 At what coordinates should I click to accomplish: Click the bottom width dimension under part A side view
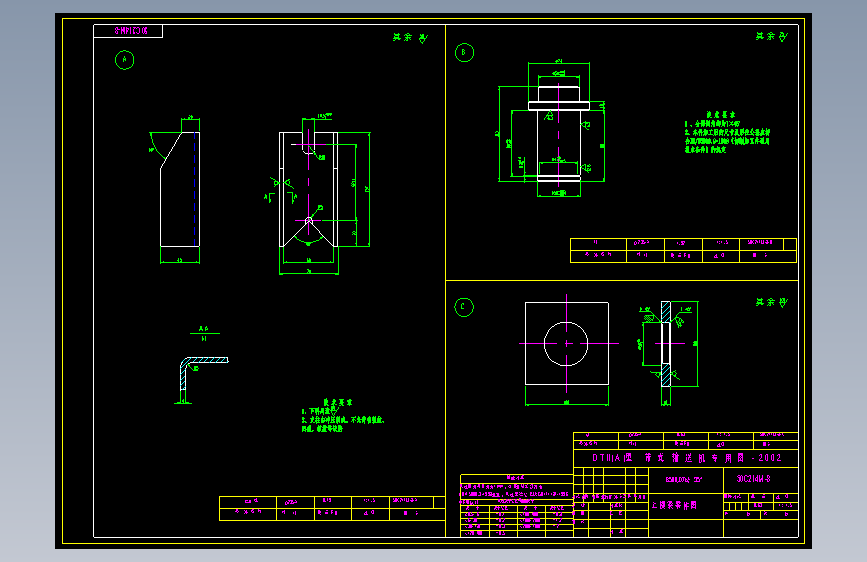(180, 259)
